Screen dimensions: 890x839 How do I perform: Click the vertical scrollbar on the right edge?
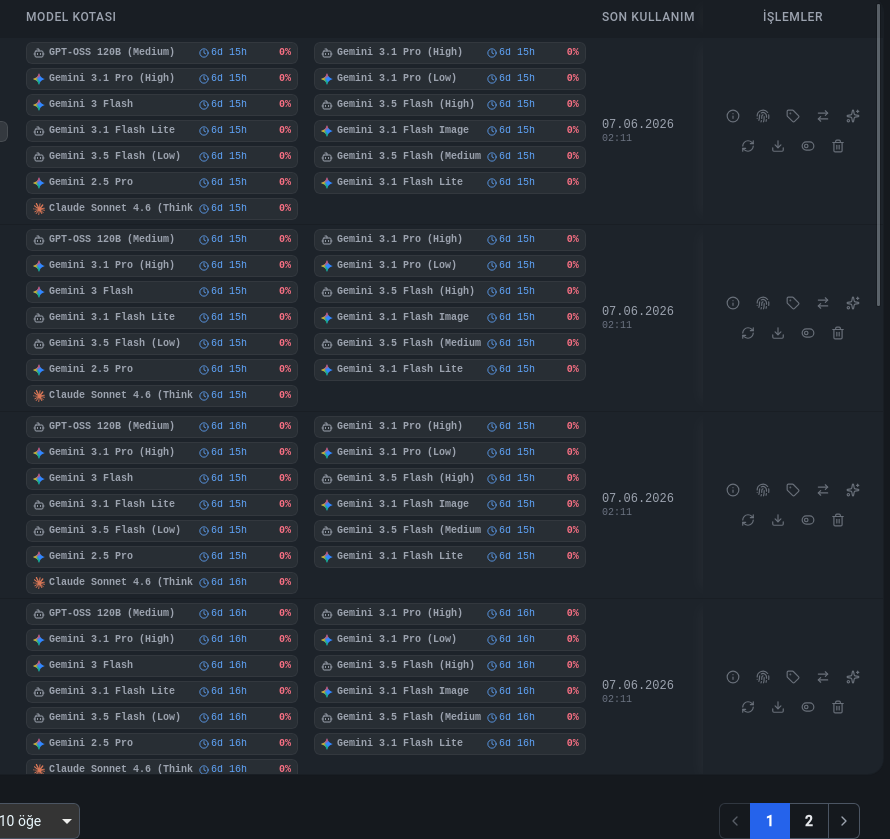tap(879, 154)
